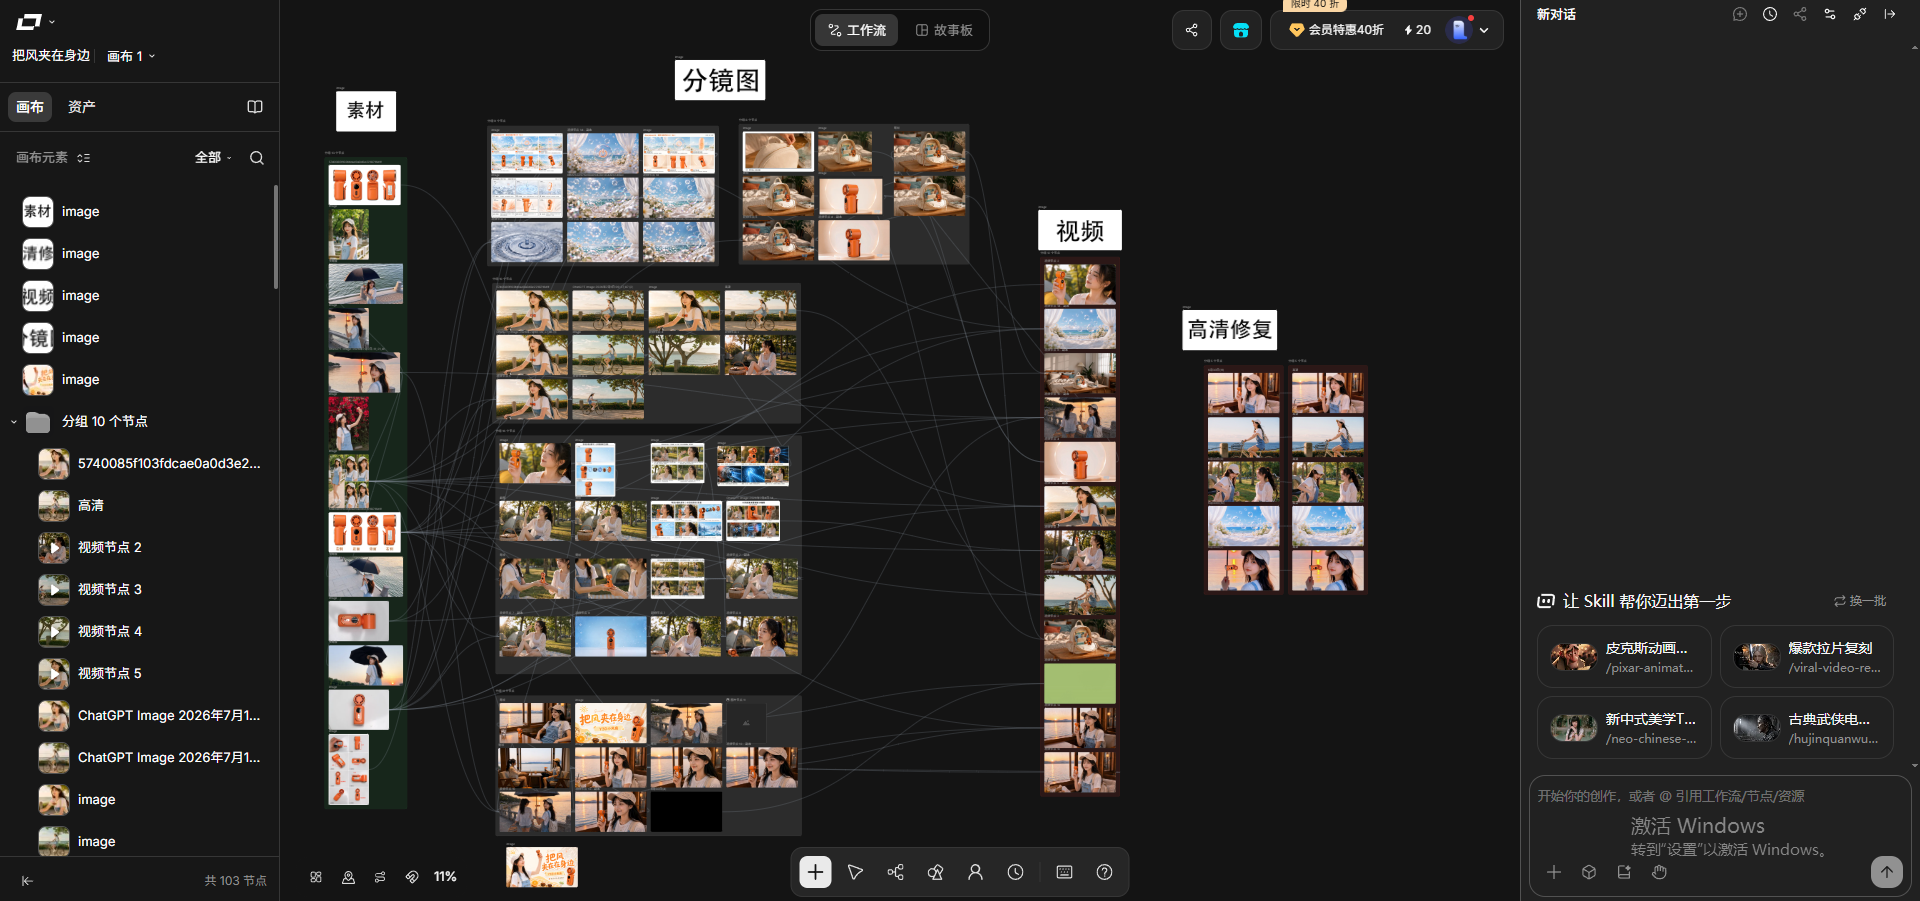The image size is (1920, 901).
Task: Click the connection lines icon at bottom left
Action: (380, 877)
